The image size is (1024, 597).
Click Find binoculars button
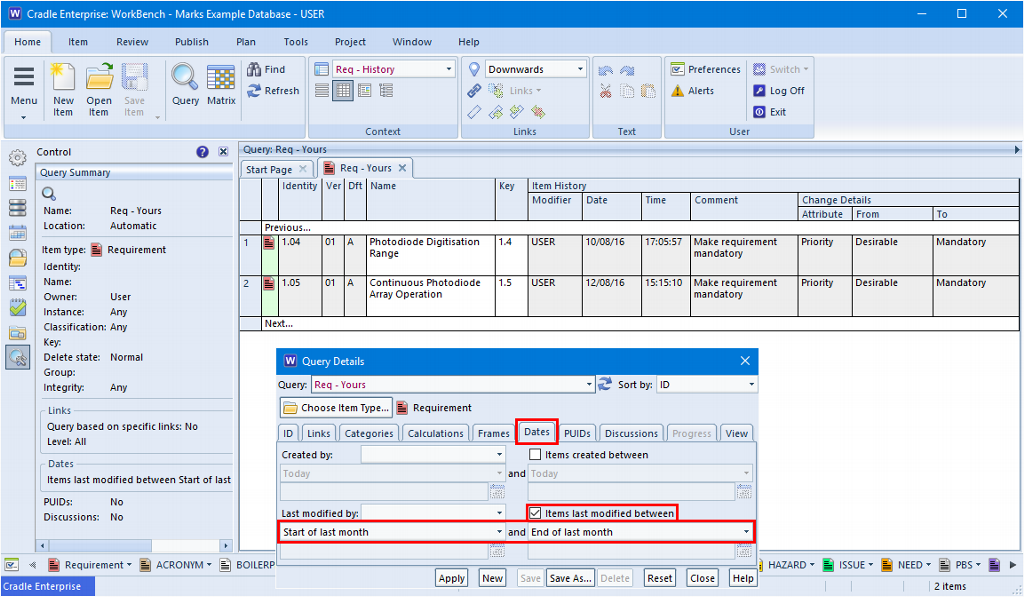point(266,69)
